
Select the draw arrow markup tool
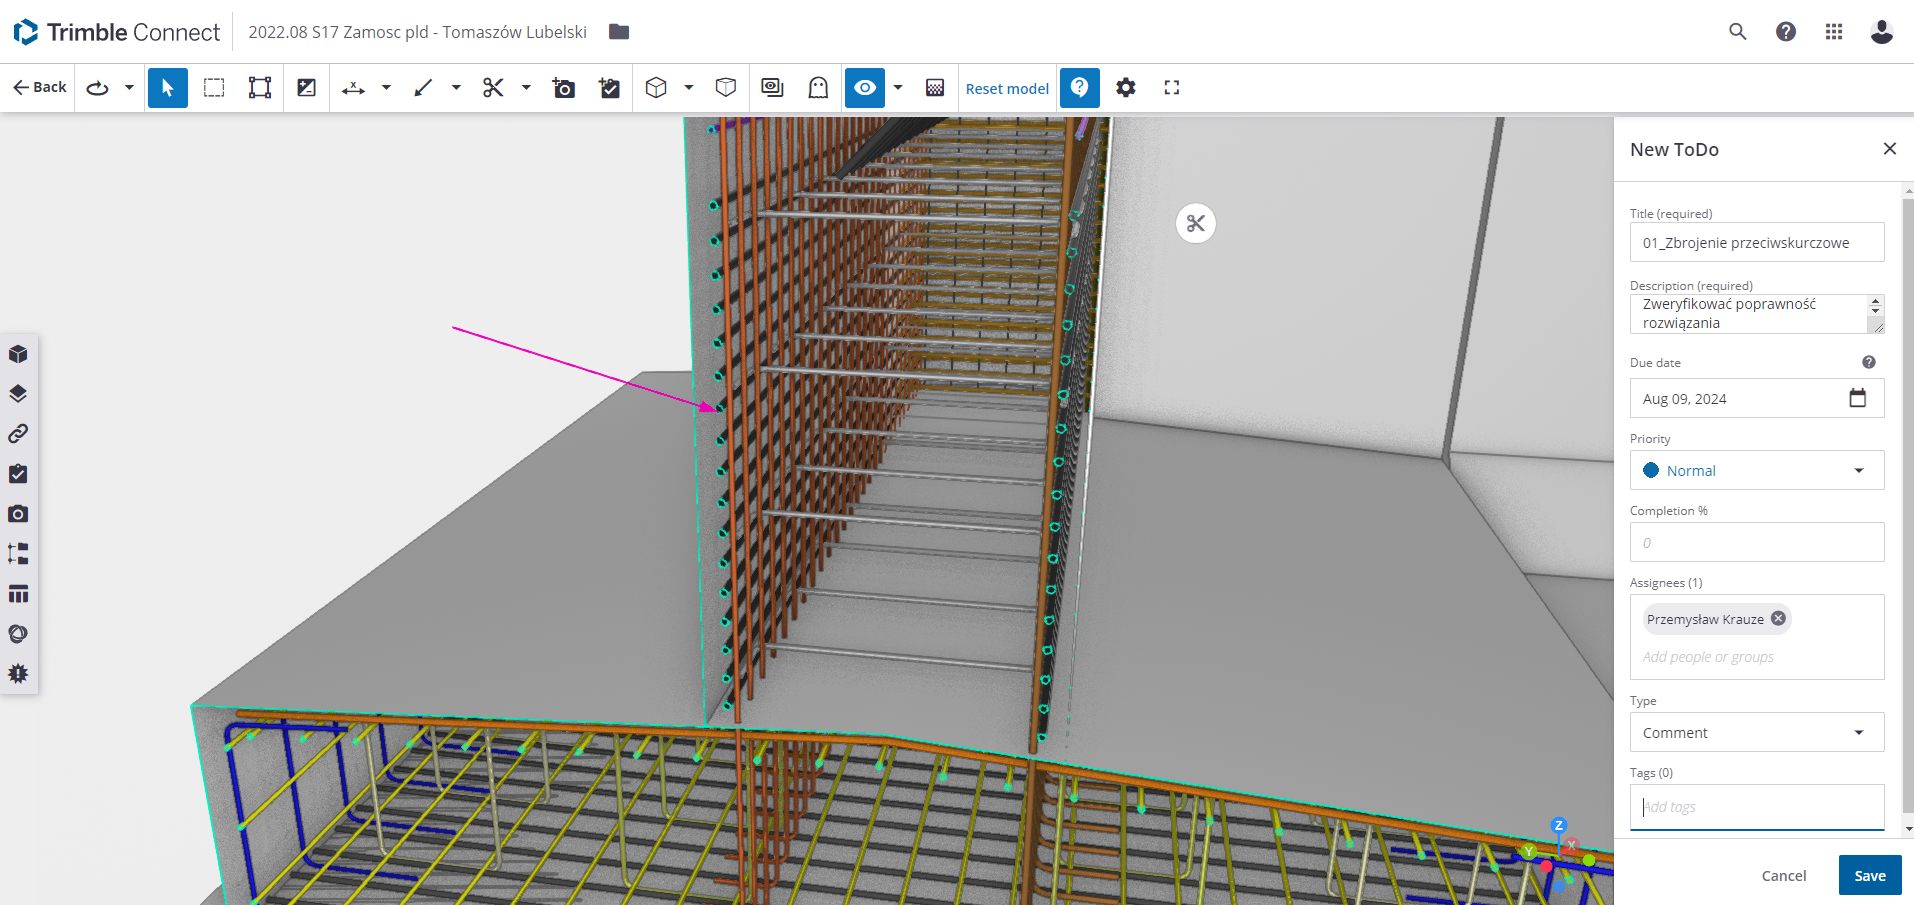tap(423, 88)
